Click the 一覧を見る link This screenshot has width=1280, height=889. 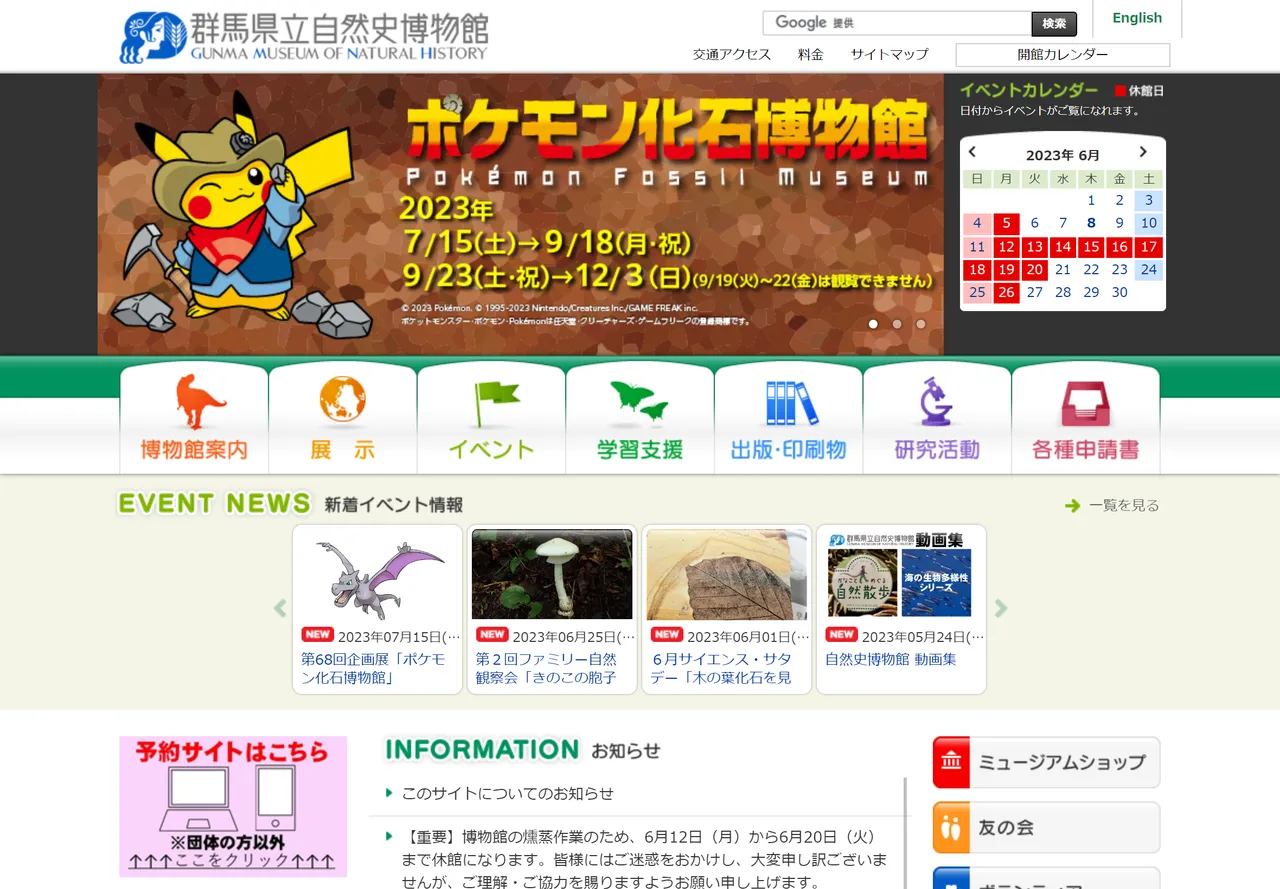click(x=1124, y=506)
